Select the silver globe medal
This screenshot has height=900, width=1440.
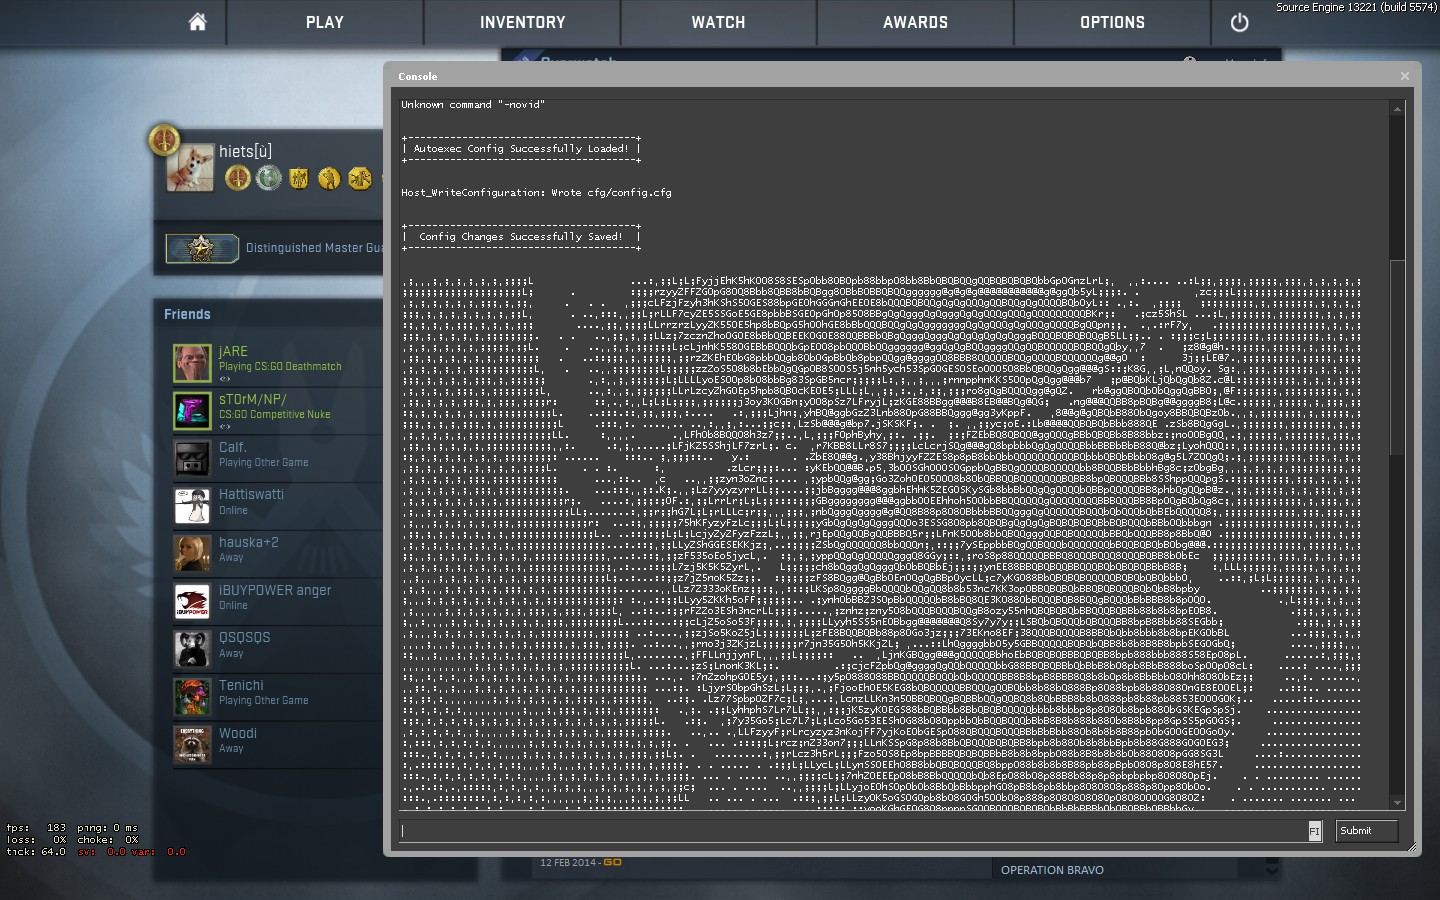tap(268, 178)
